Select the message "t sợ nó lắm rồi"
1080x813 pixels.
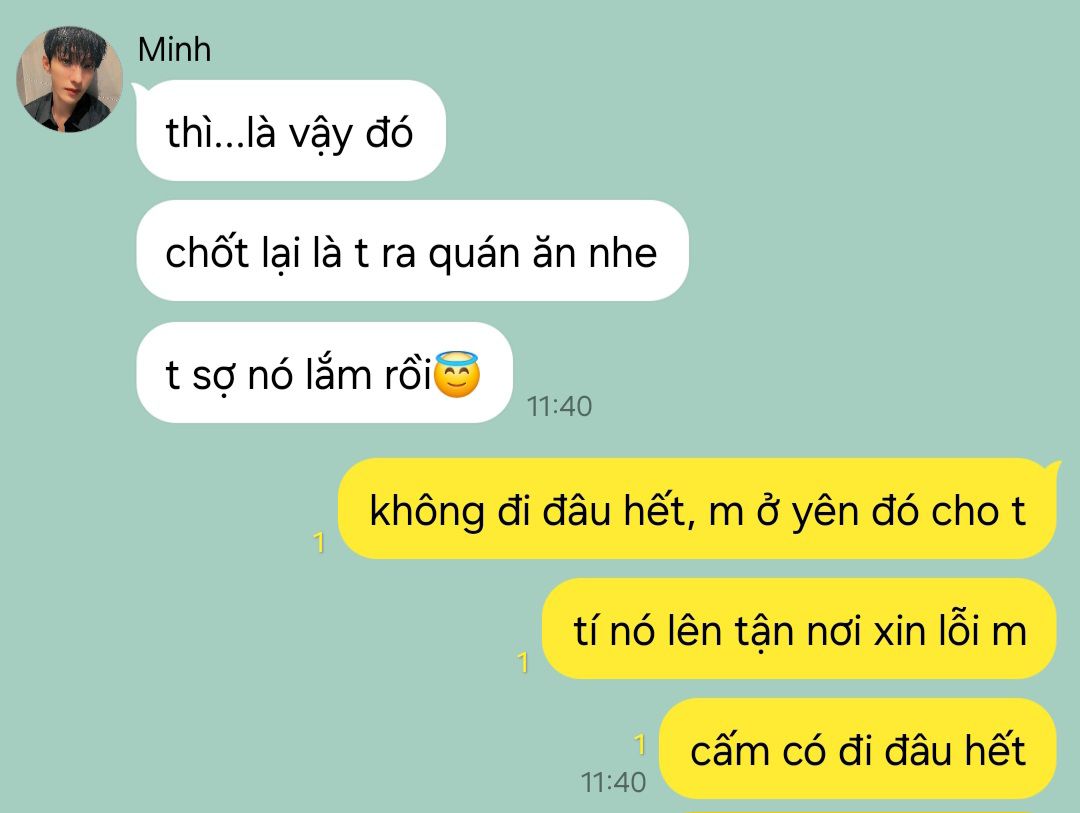click(x=324, y=373)
